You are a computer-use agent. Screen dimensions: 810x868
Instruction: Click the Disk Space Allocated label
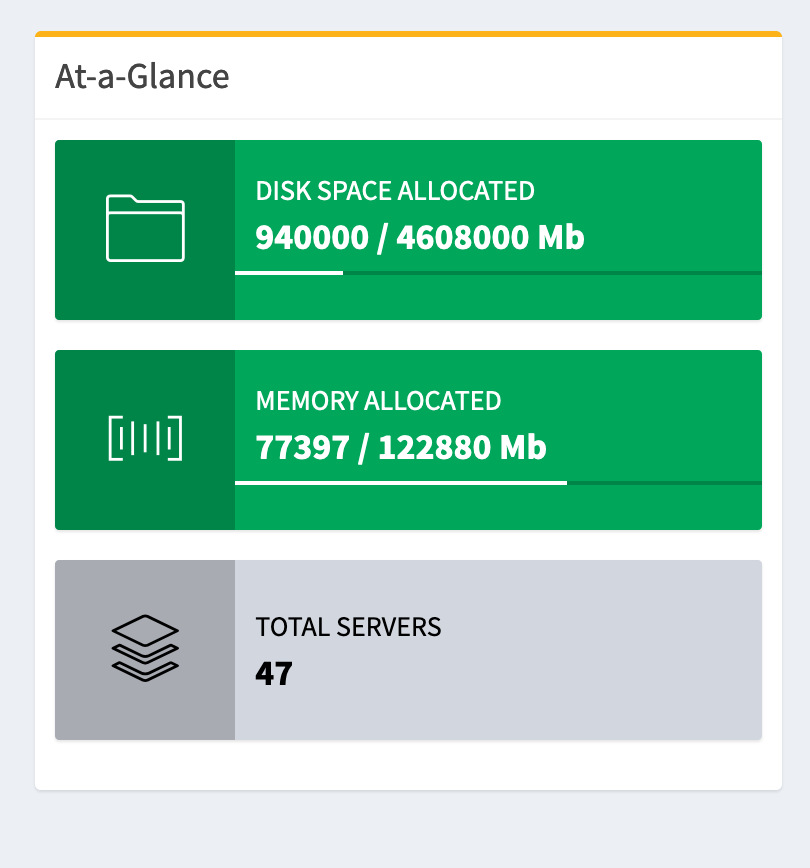(x=395, y=191)
